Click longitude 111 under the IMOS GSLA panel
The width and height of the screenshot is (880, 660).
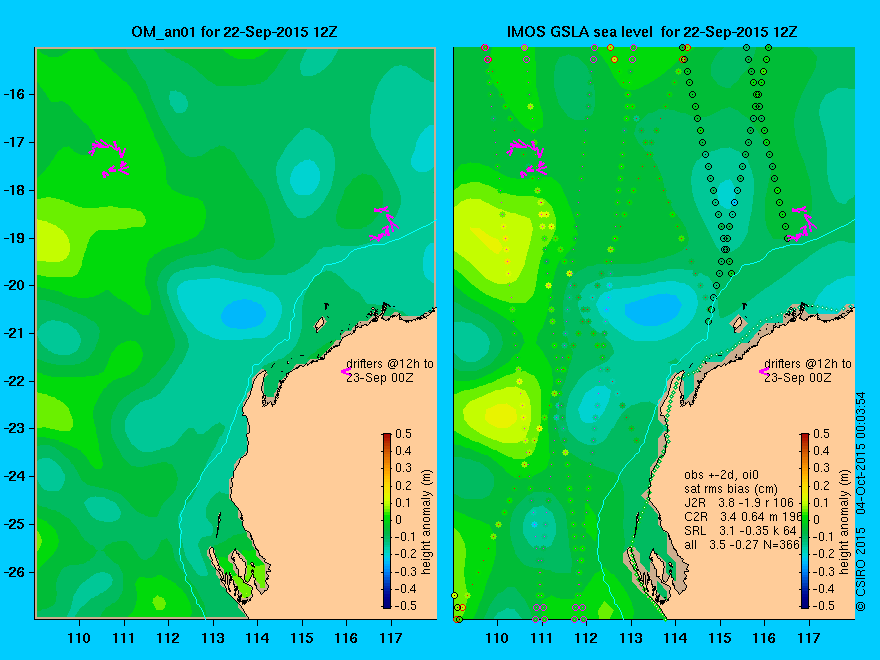[542, 638]
